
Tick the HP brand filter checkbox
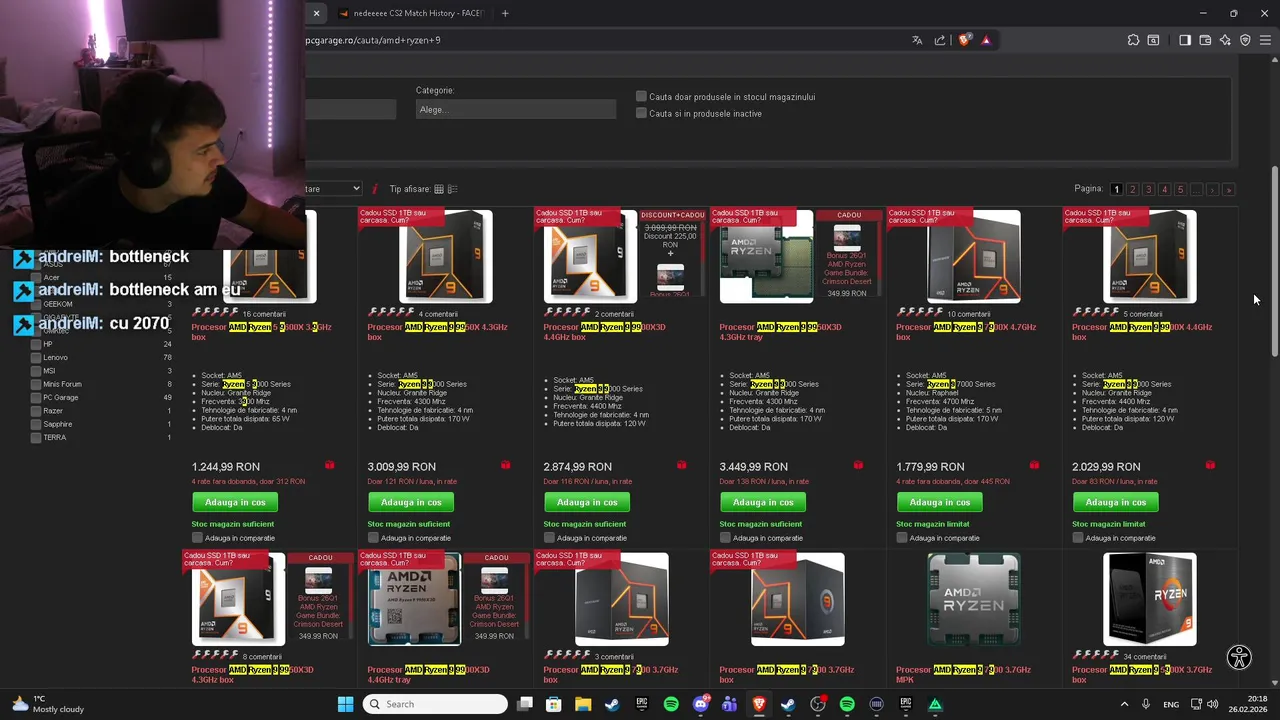(x=36, y=344)
